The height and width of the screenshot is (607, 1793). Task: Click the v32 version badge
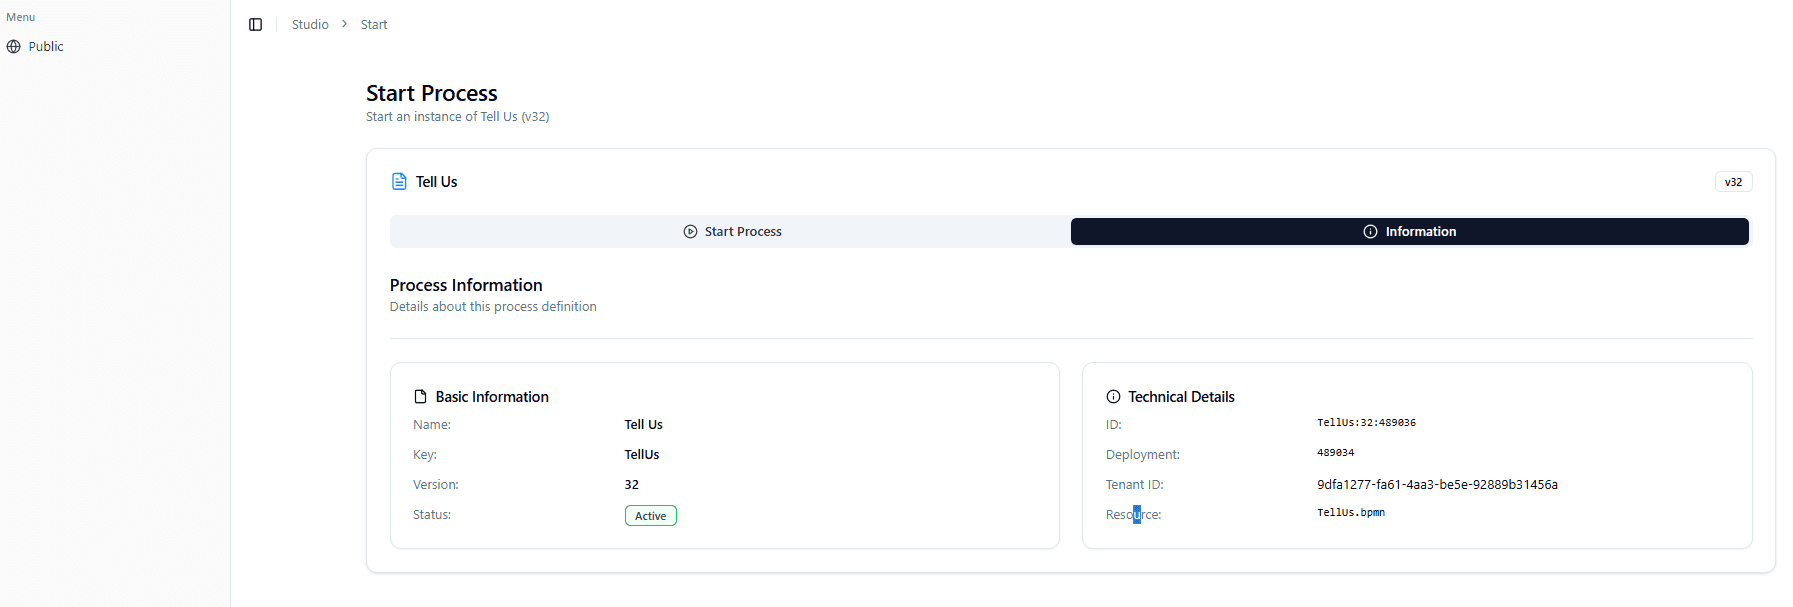(x=1733, y=181)
